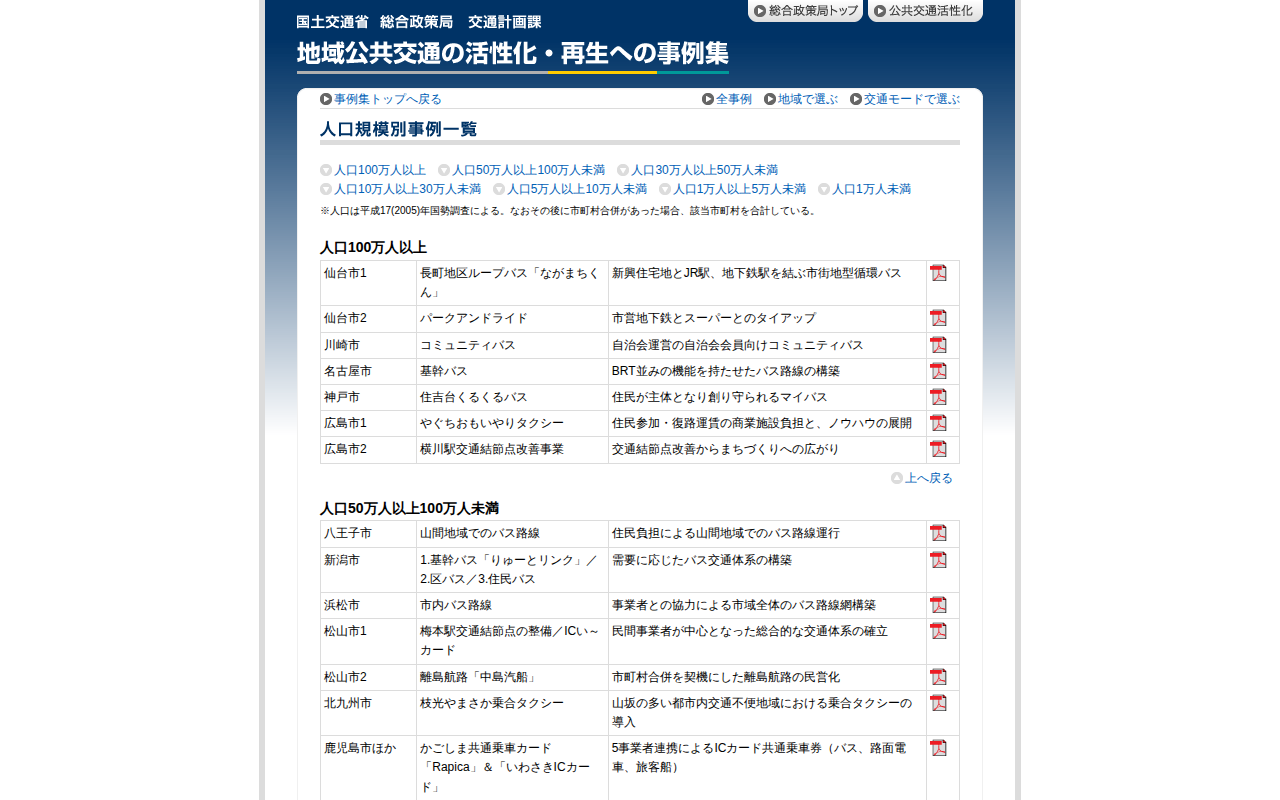1280x800 pixels.
Task: Click the 横川駅交通結節点改善事業 cell
Action: 512,450
